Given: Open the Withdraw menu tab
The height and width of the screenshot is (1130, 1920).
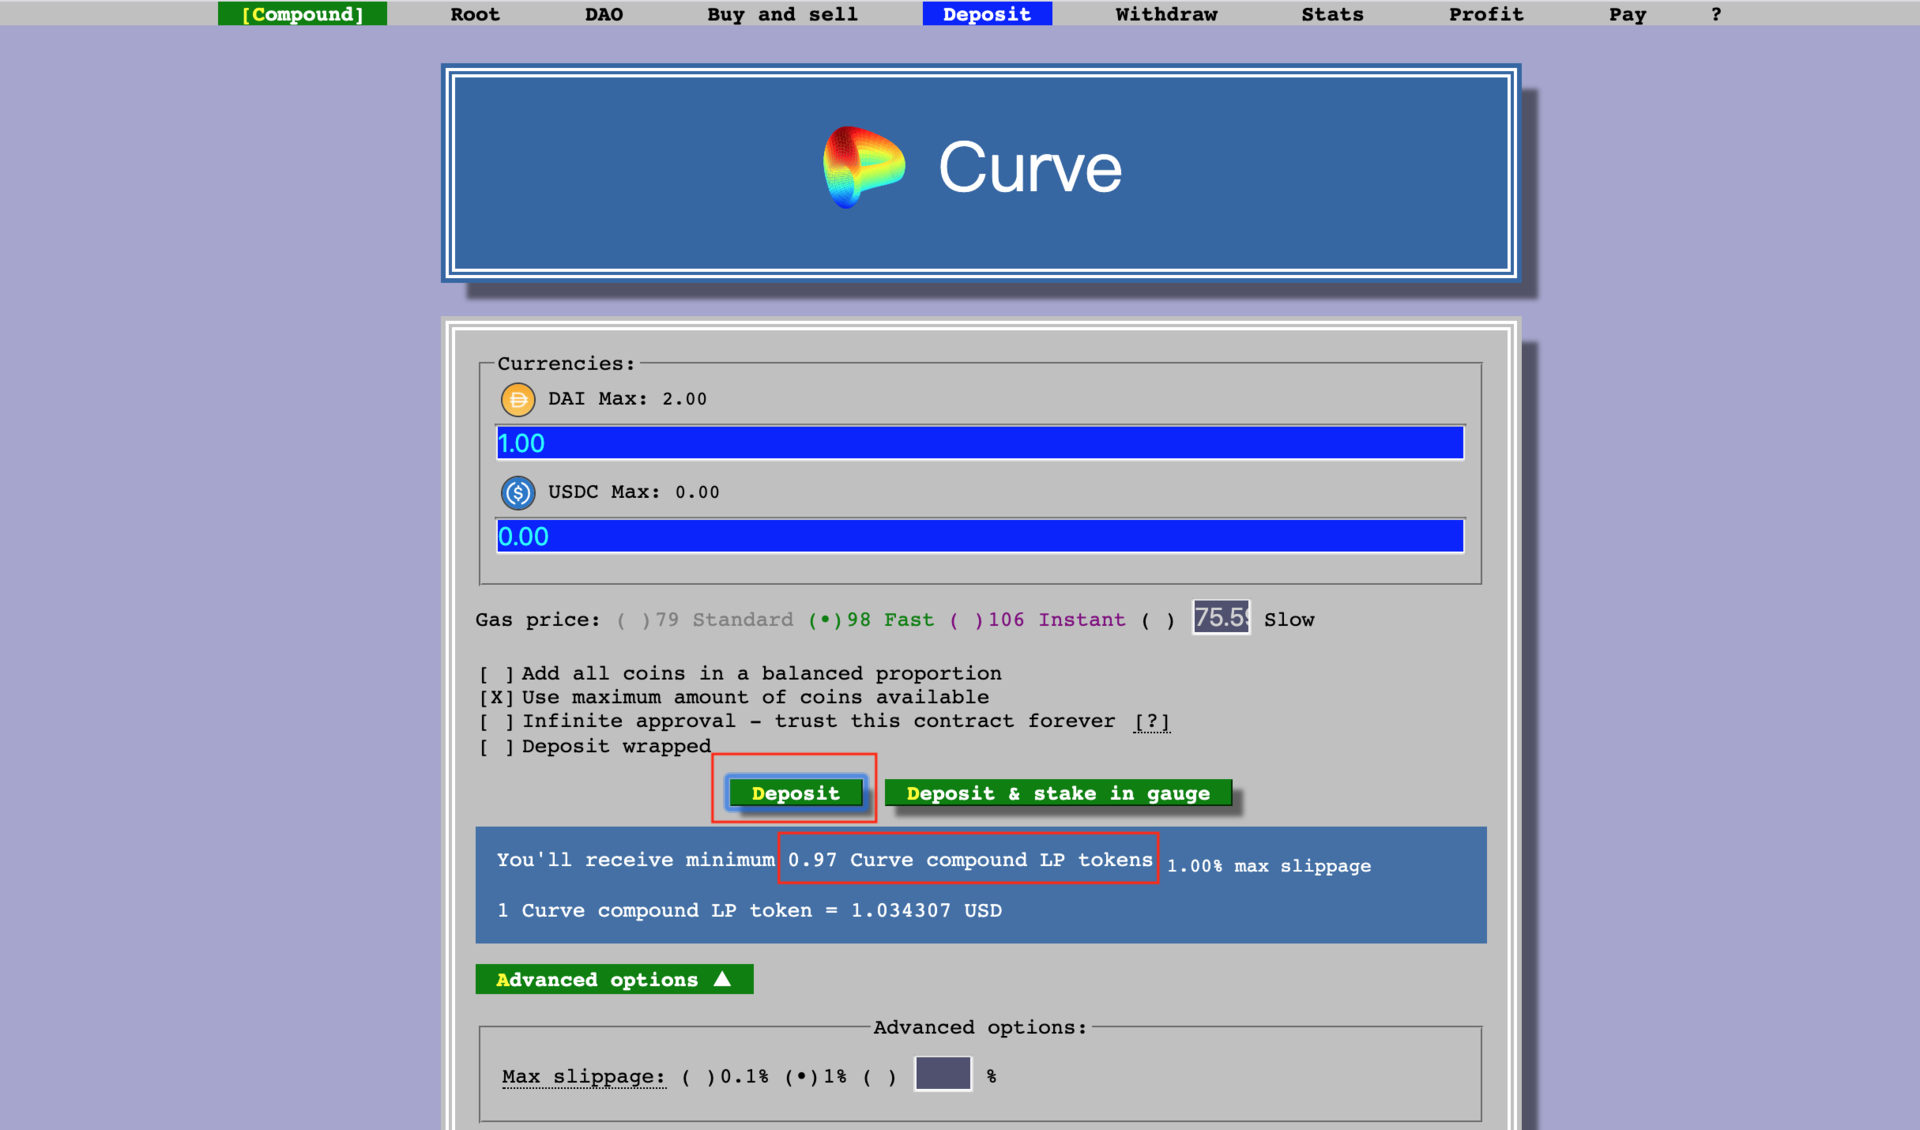Looking at the screenshot, I should [x=1166, y=14].
